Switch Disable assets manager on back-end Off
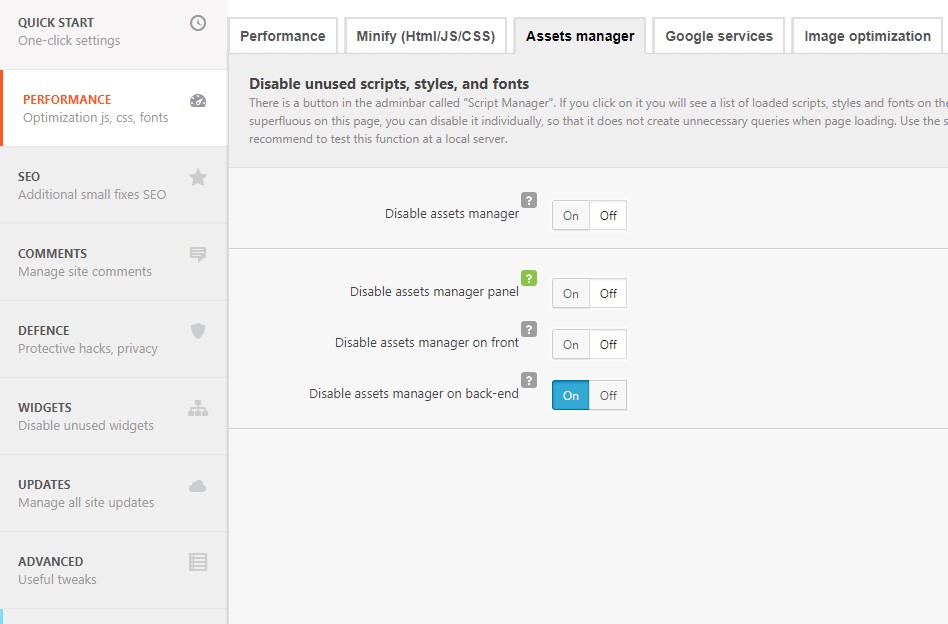 [x=608, y=396]
